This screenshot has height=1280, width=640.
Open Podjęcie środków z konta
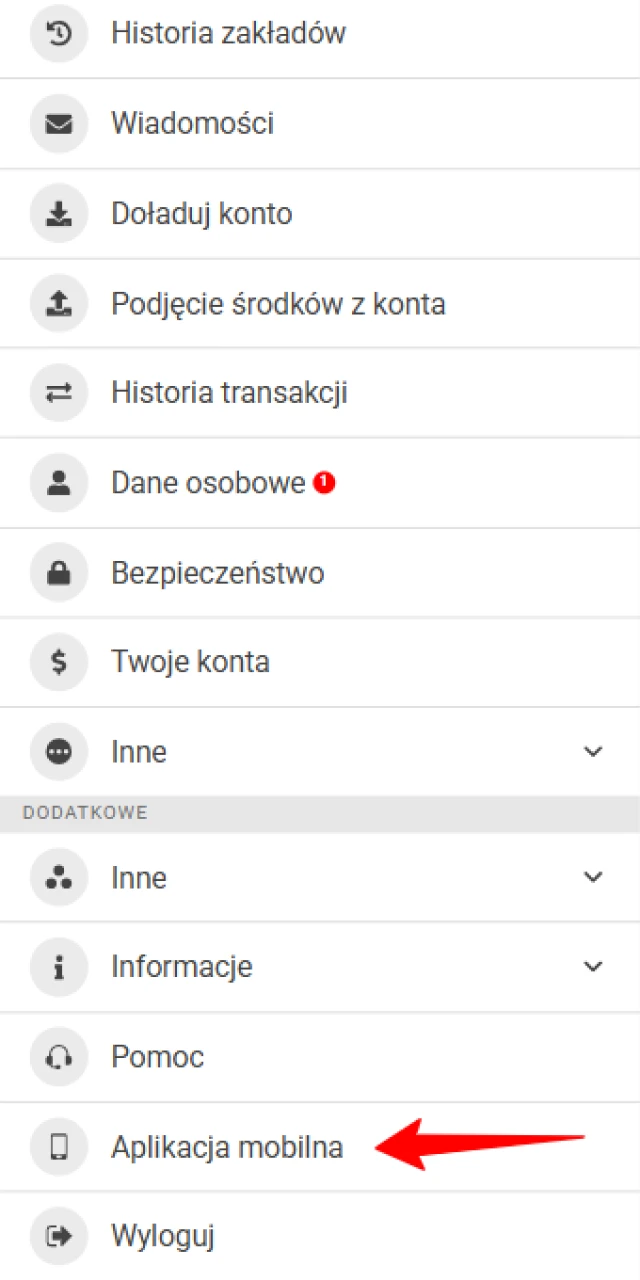[278, 303]
